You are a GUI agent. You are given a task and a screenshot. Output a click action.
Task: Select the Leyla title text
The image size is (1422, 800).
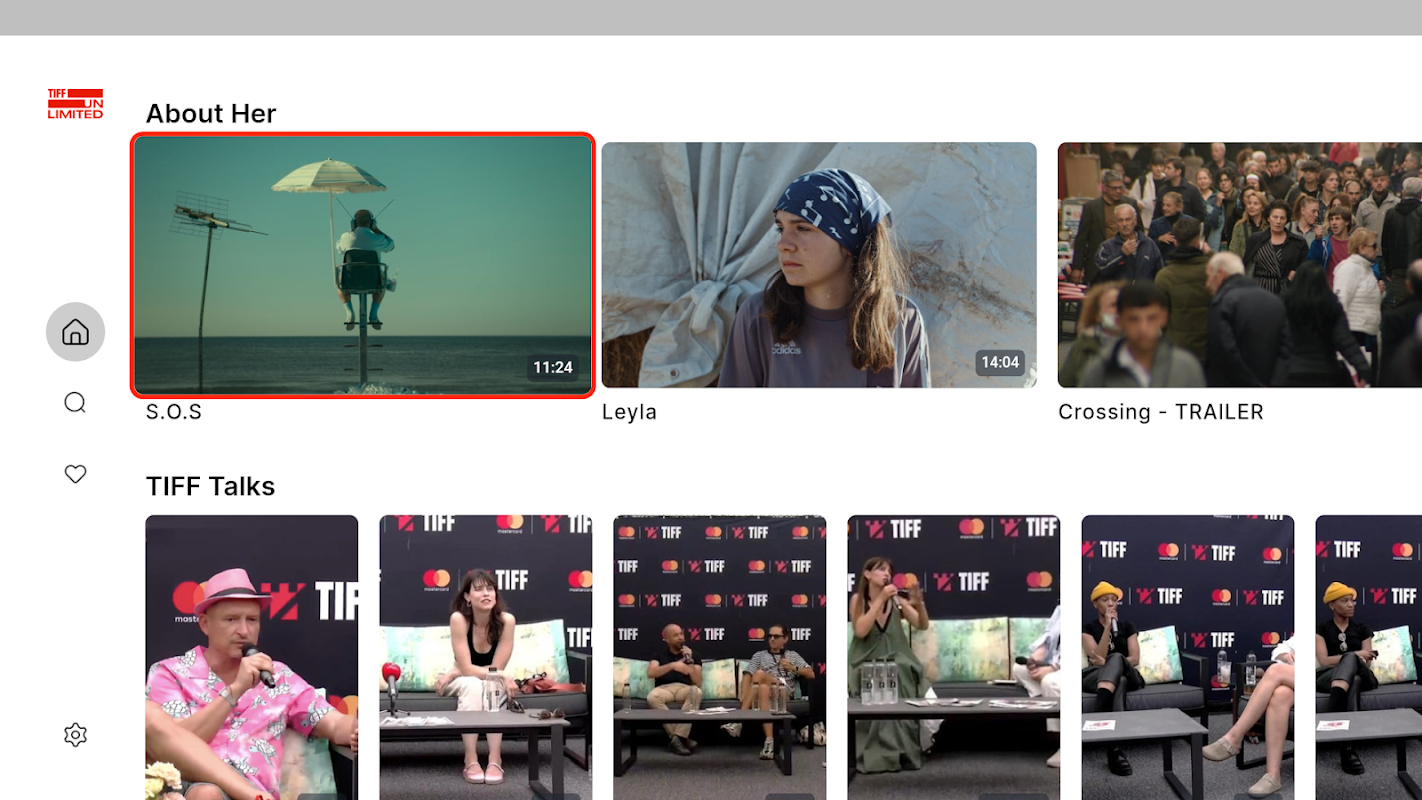point(629,412)
